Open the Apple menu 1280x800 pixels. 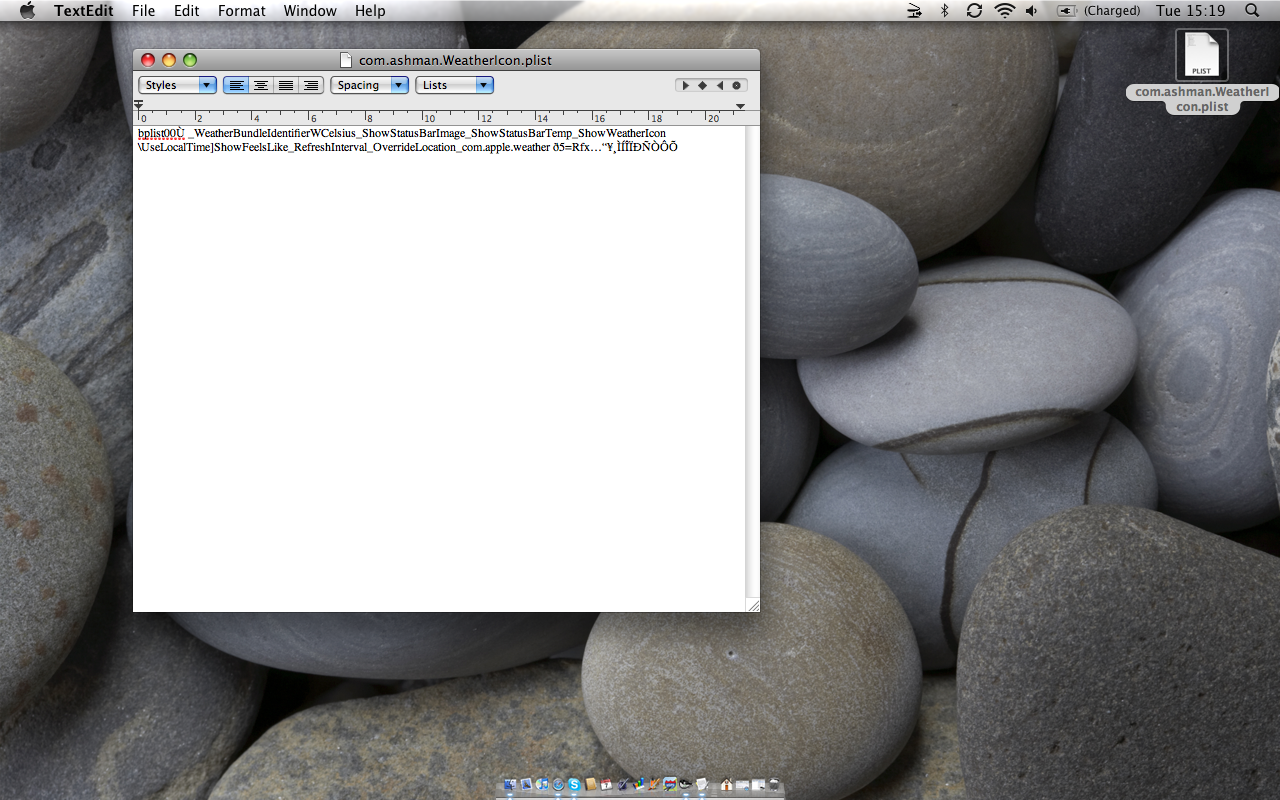(x=27, y=11)
